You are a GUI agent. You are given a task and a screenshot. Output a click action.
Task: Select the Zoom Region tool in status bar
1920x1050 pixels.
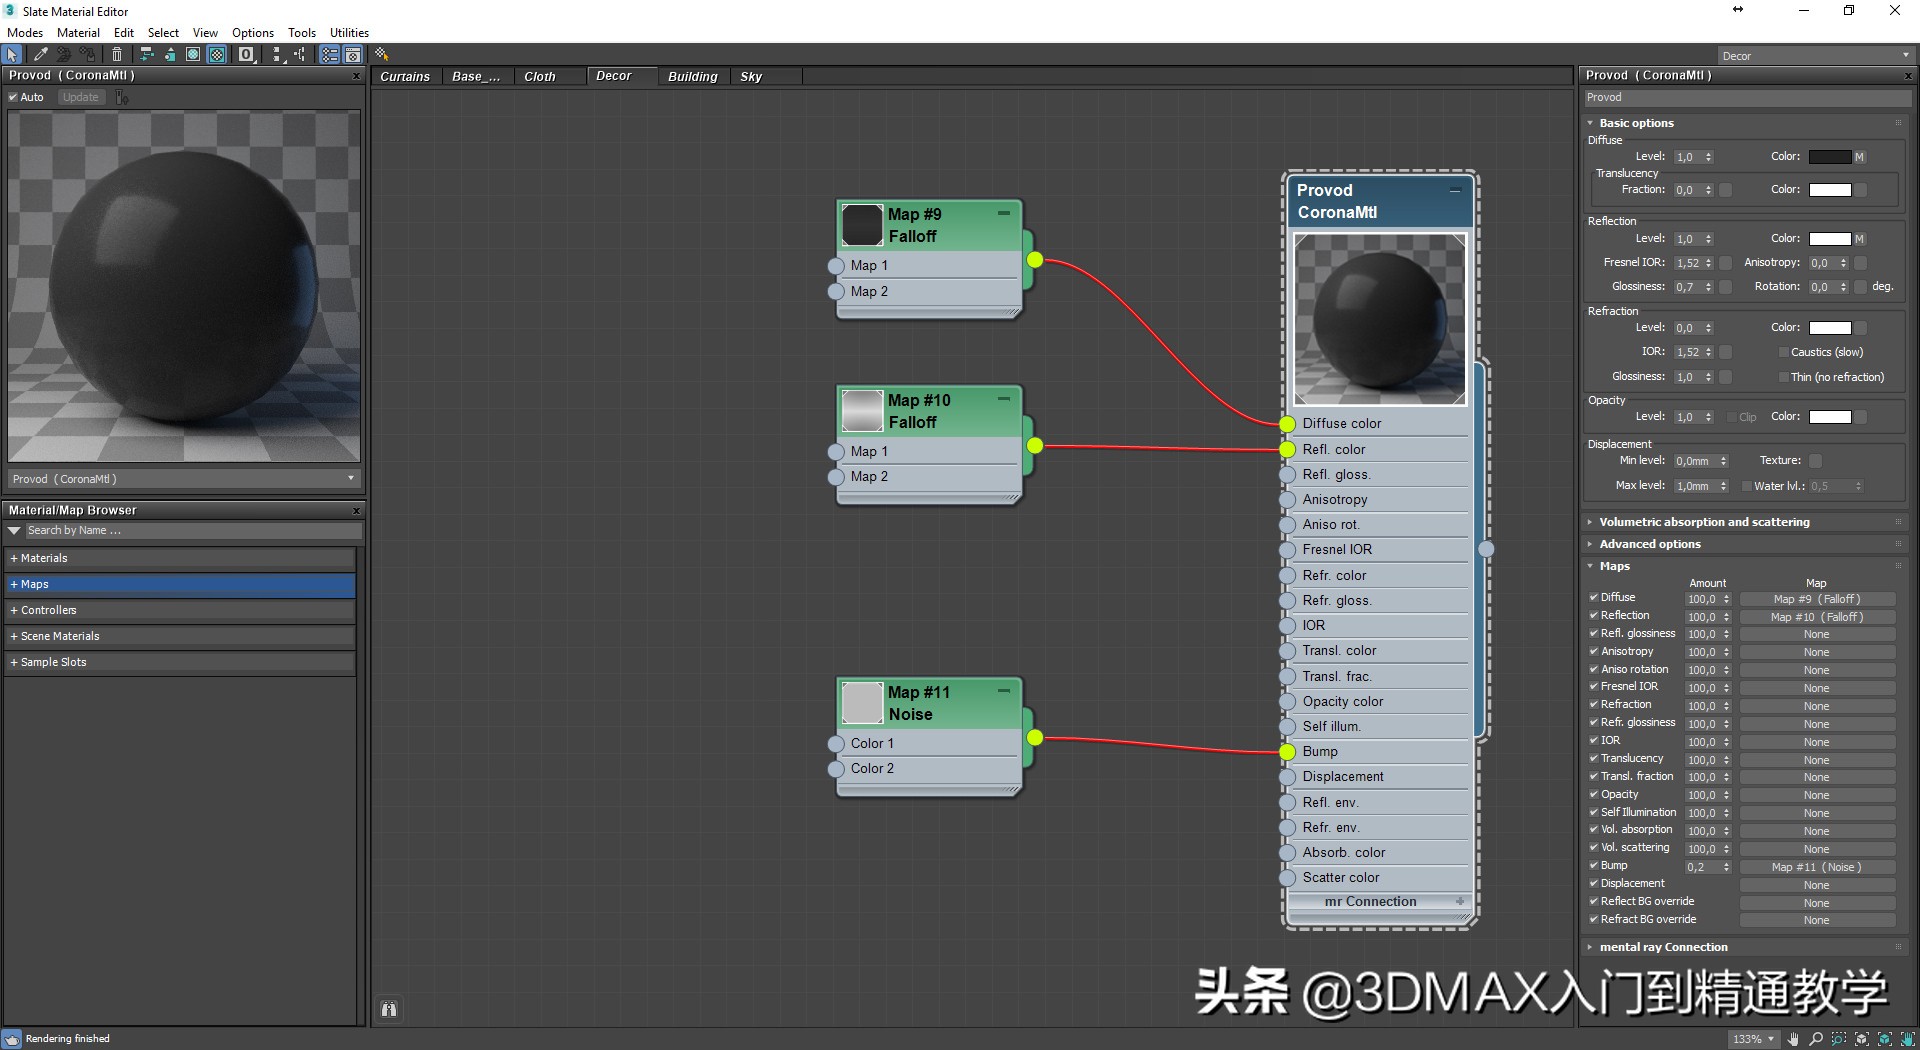(1839, 1040)
